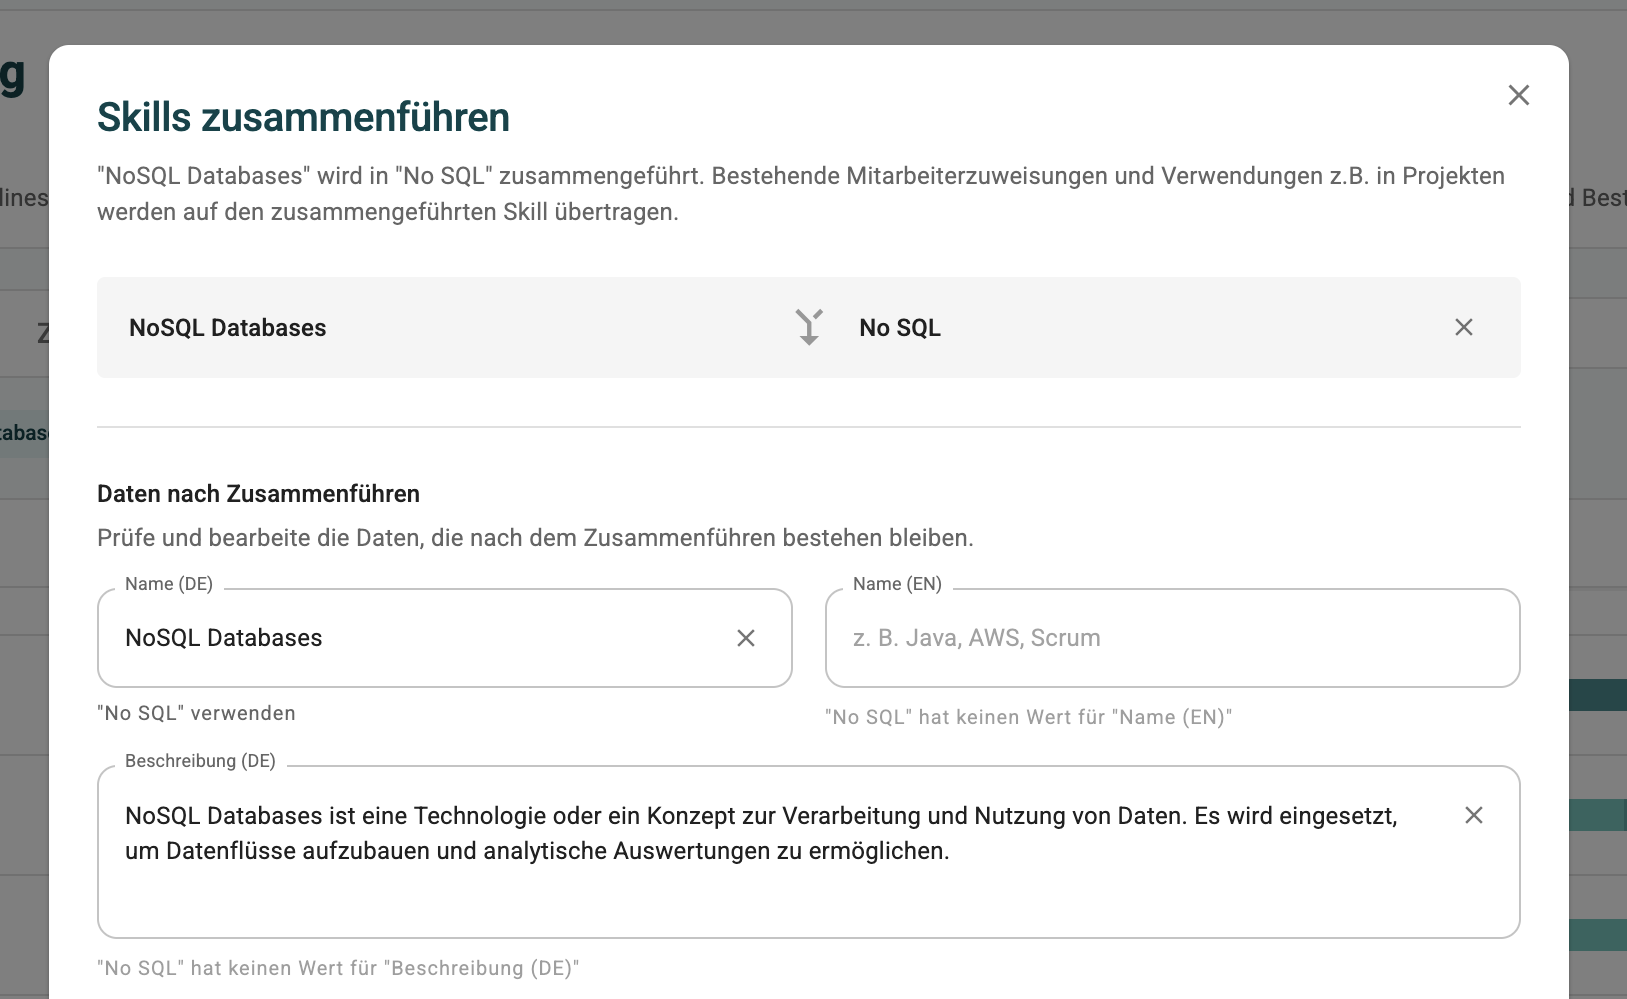Click the Daten nach Zusammenführen heading
This screenshot has height=999, width=1627.
click(x=258, y=494)
